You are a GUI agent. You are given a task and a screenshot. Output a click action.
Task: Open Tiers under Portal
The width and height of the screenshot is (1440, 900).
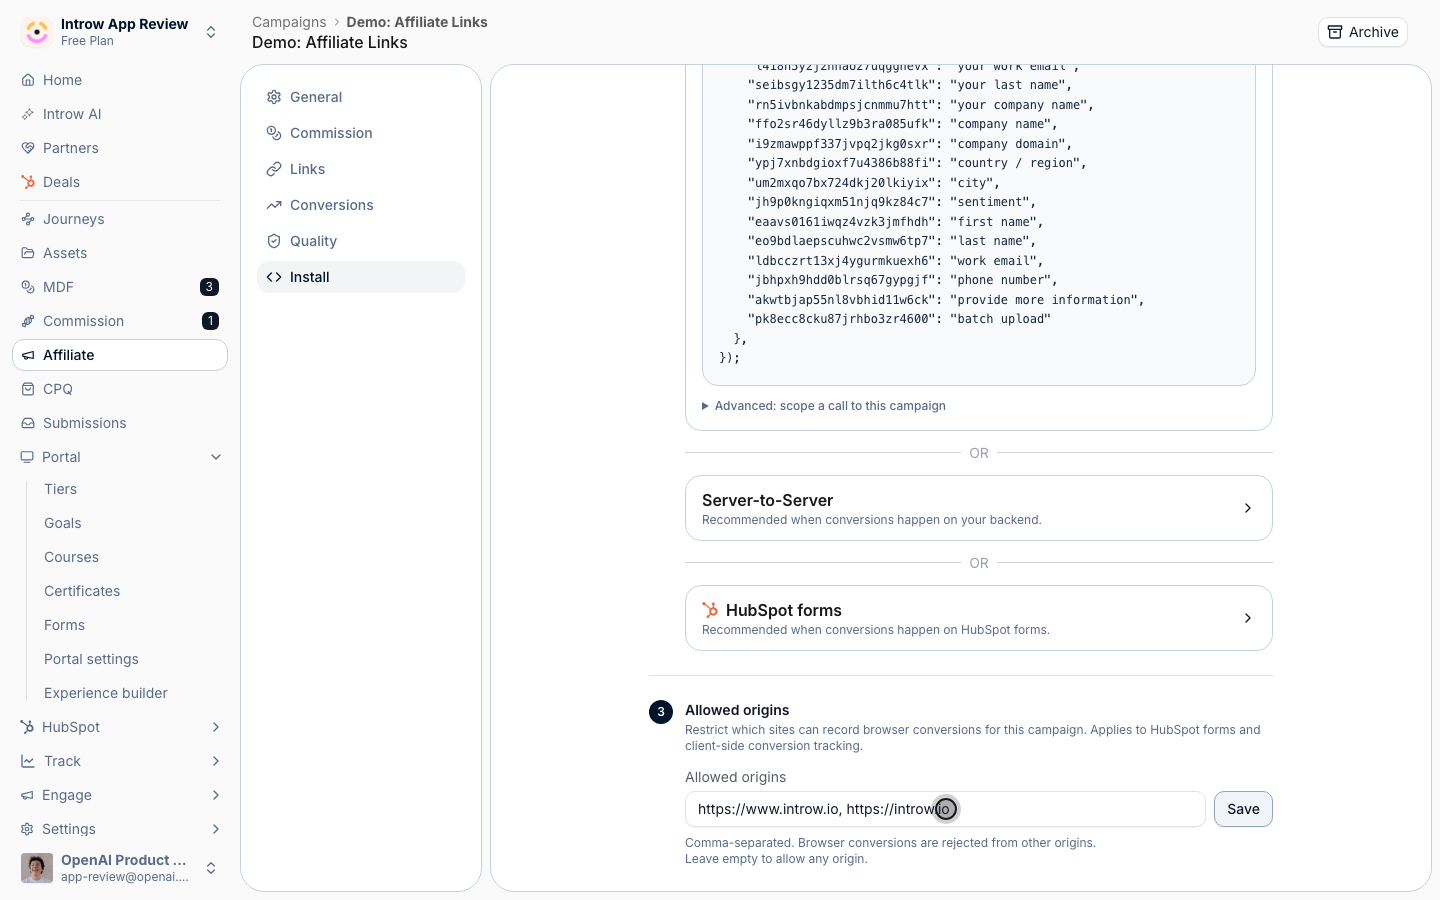pyautogui.click(x=60, y=489)
